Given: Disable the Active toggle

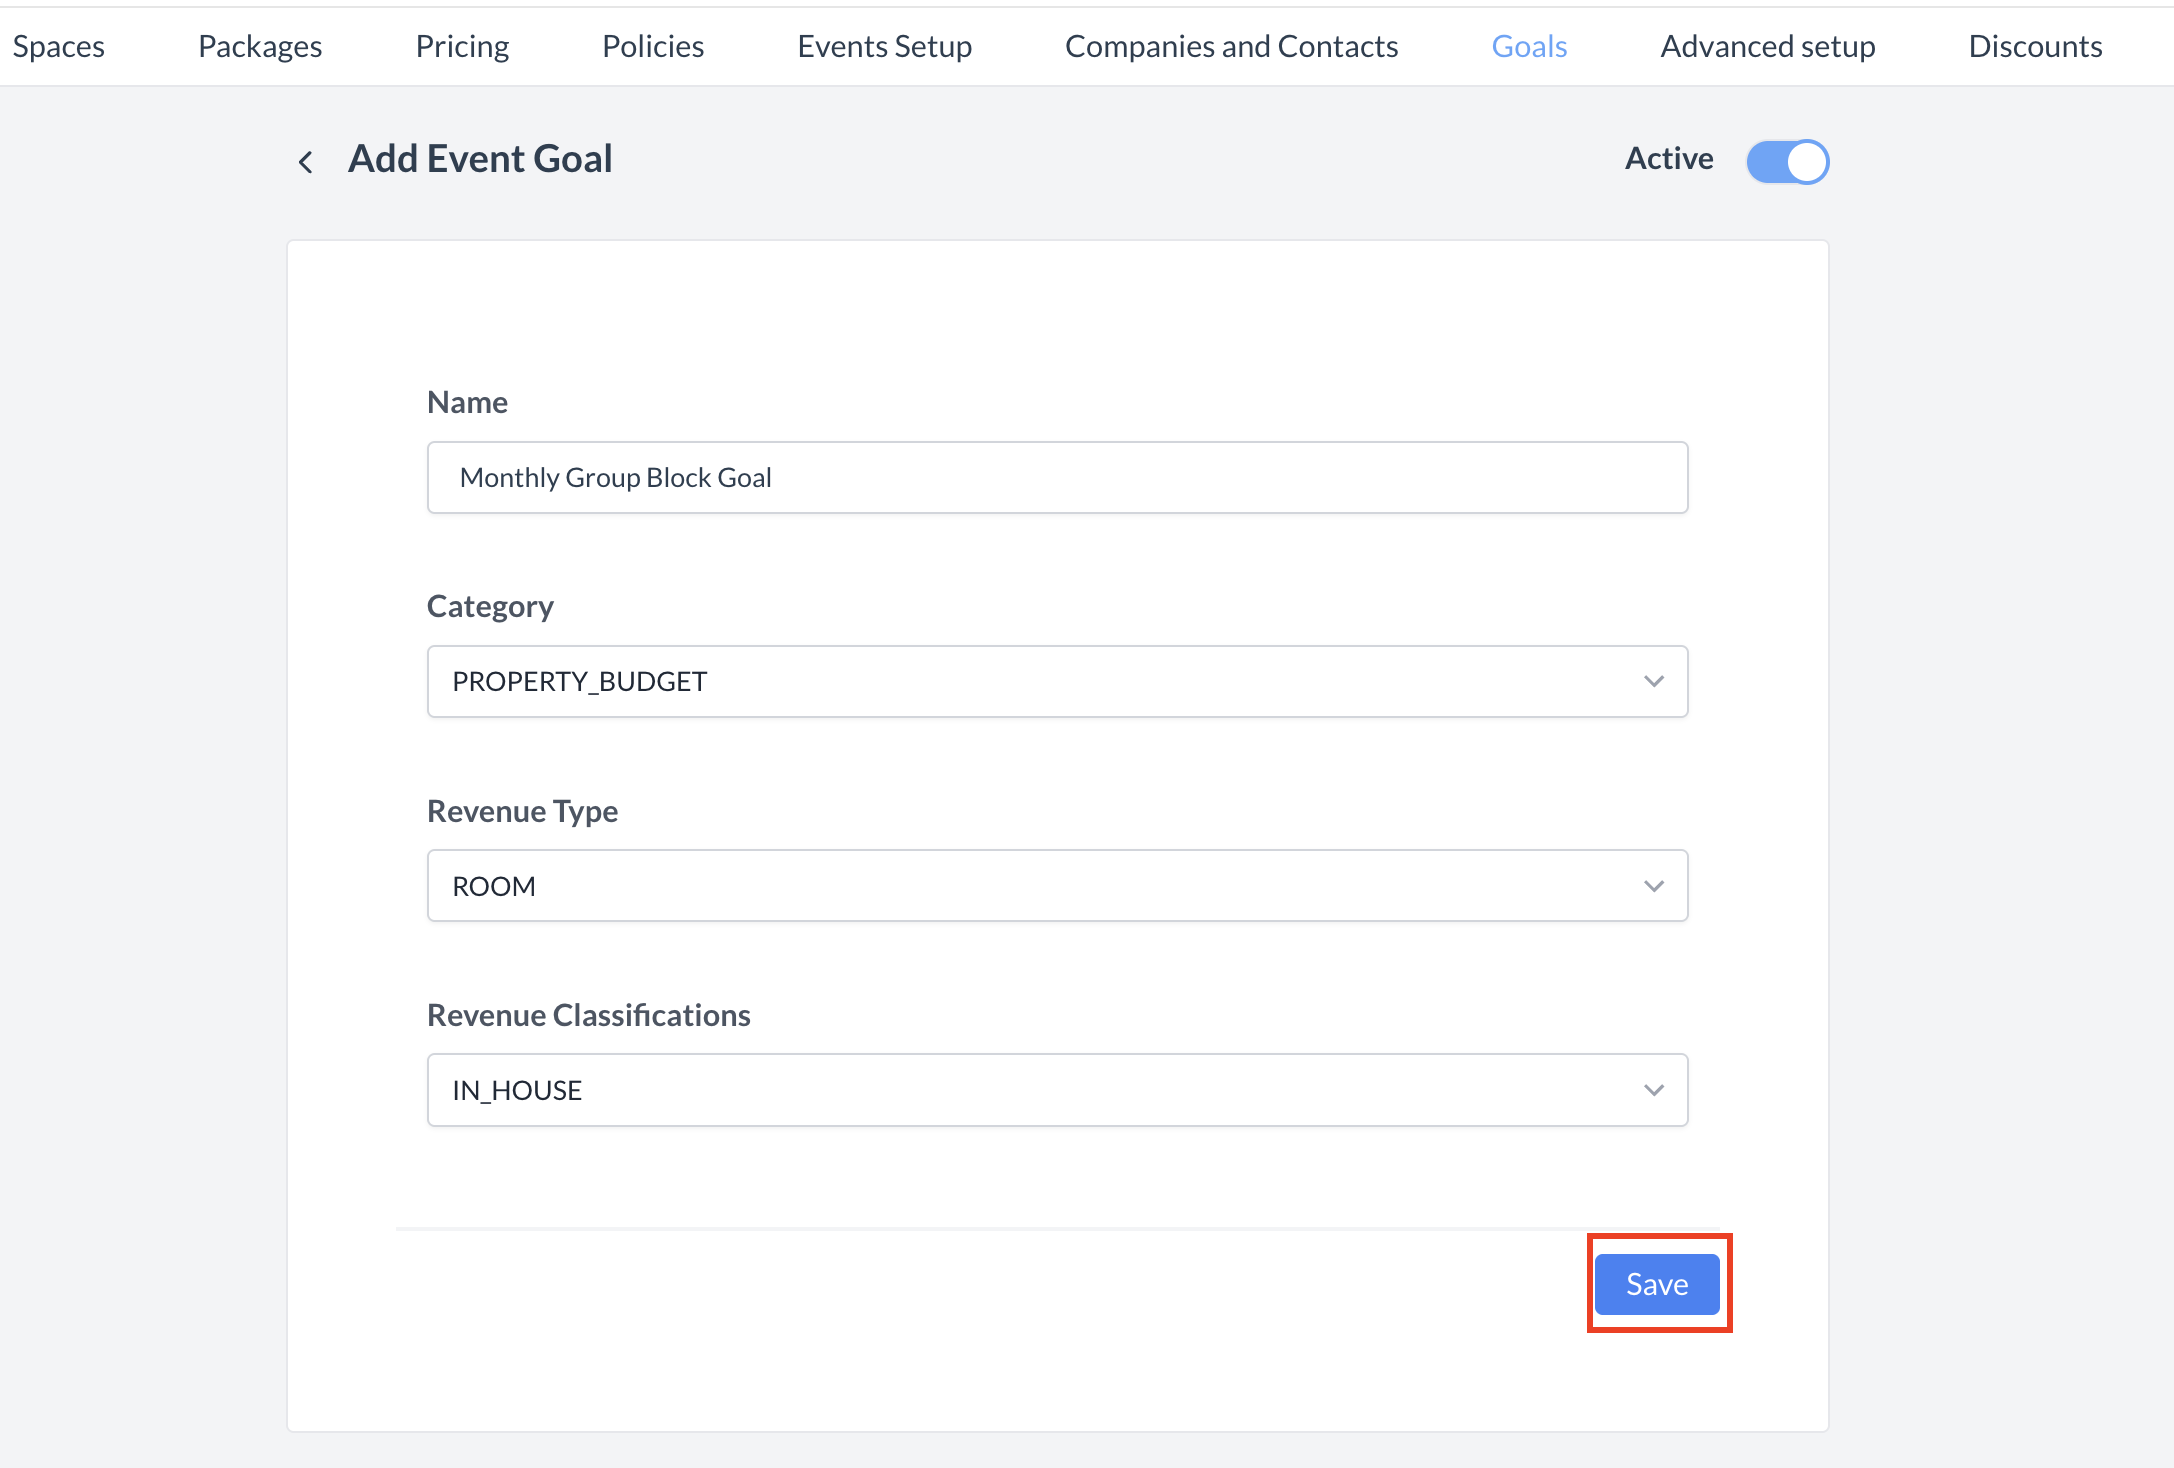Looking at the screenshot, I should (x=1787, y=161).
